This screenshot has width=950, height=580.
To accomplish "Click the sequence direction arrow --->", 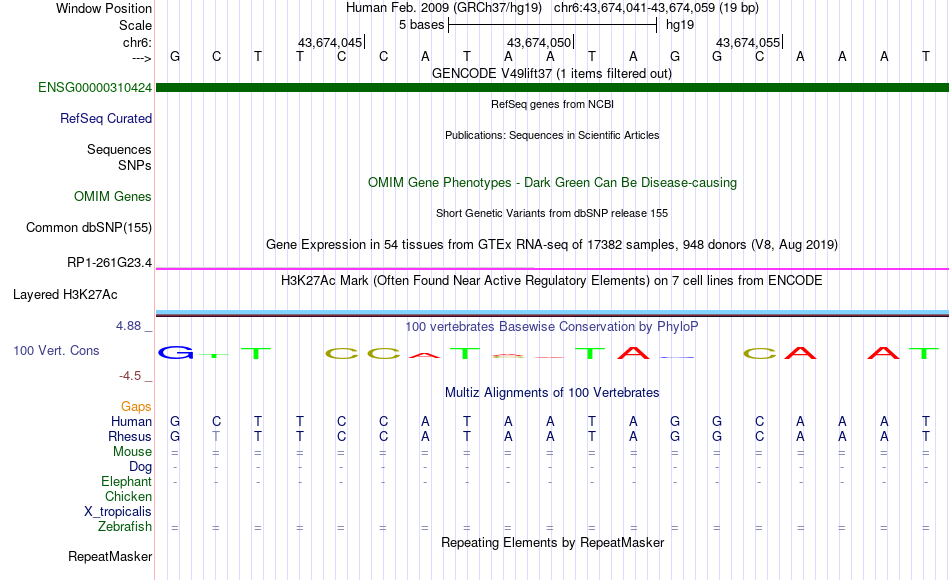I will click(142, 58).
